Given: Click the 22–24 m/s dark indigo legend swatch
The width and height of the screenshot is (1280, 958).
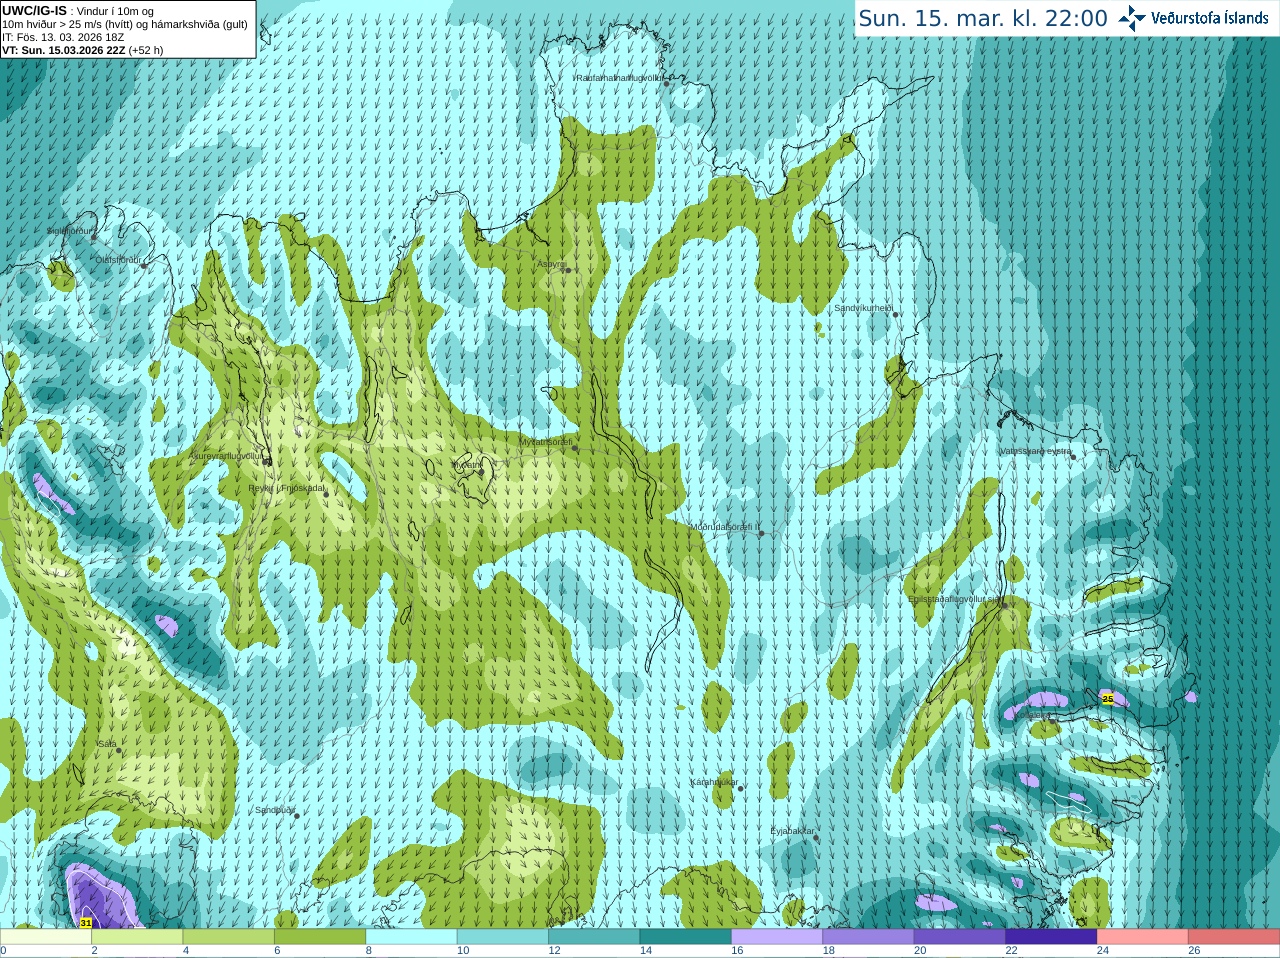Looking at the screenshot, I should pos(1051,937).
